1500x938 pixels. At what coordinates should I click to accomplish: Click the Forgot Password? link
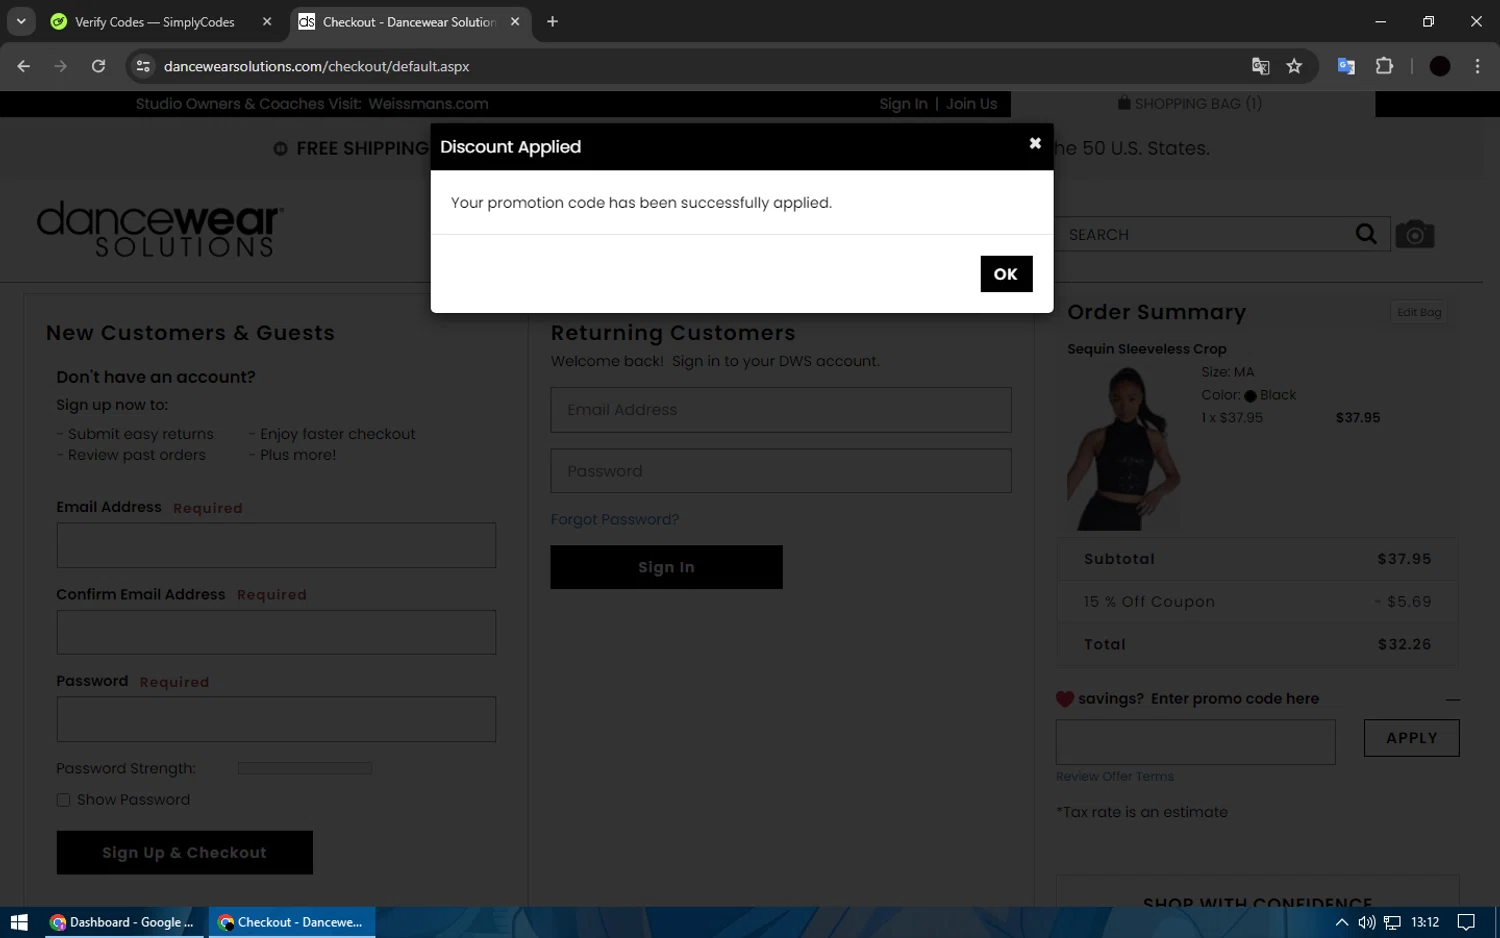click(614, 519)
